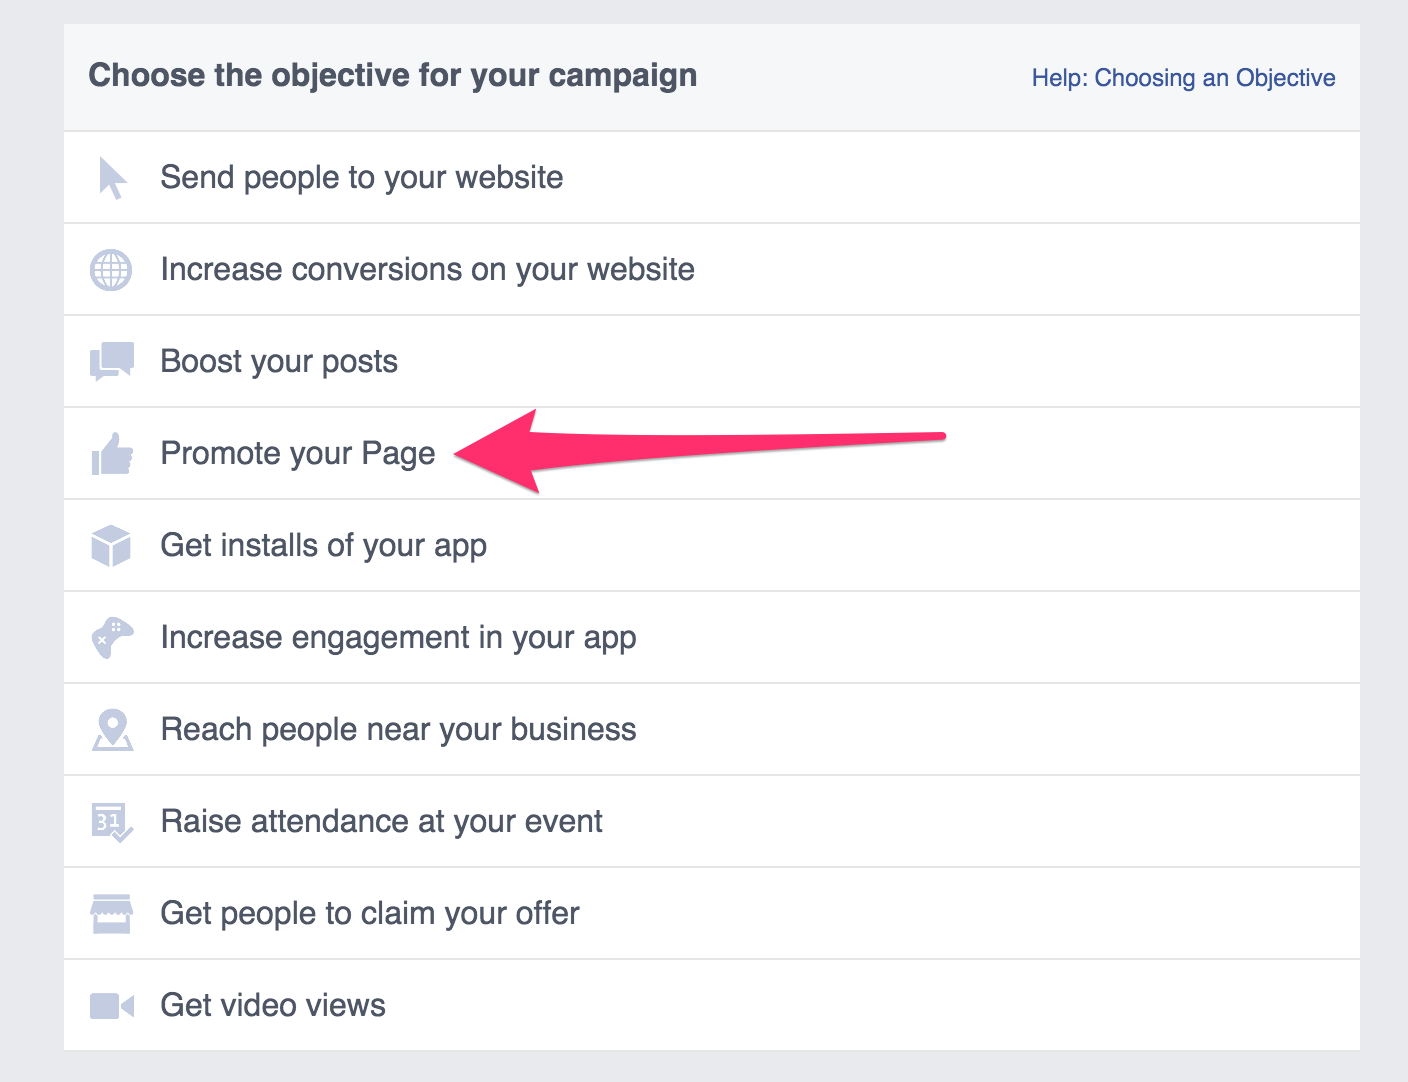Click the game controller icon for app engagement
The width and height of the screenshot is (1408, 1082).
pos(112,638)
